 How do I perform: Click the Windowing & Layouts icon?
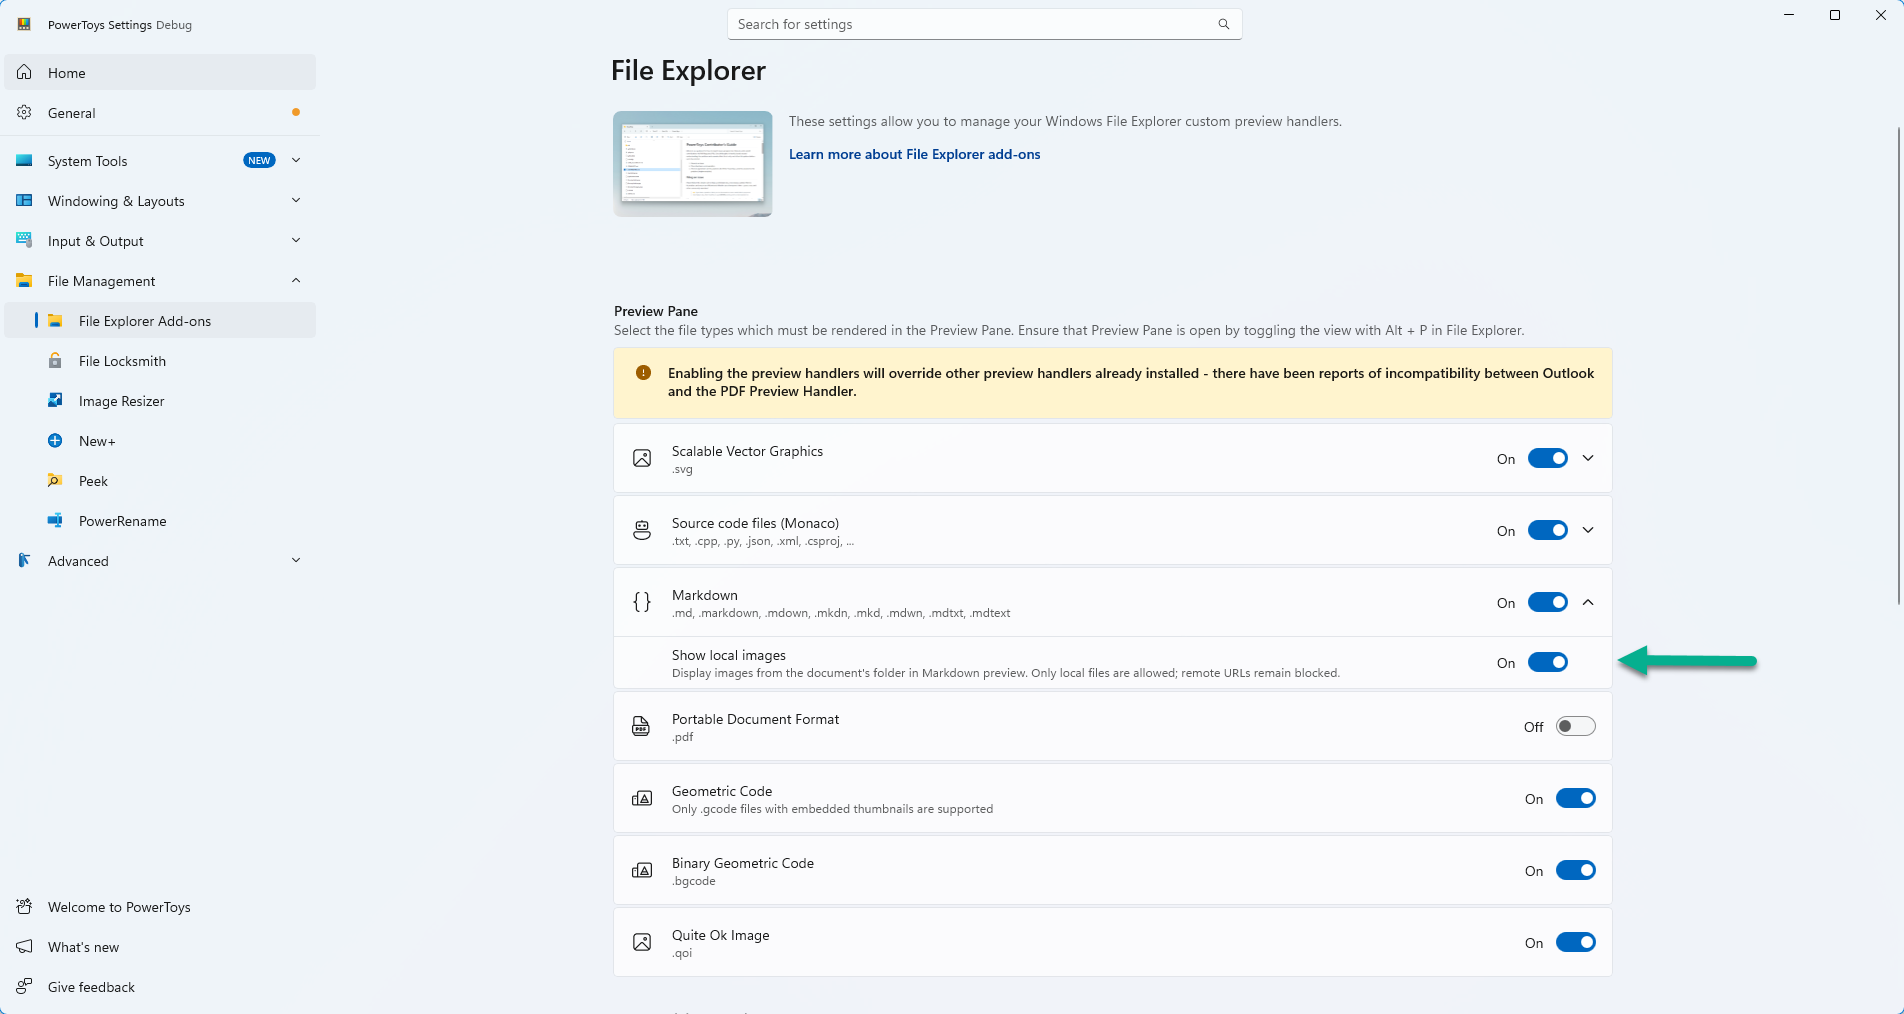24,201
